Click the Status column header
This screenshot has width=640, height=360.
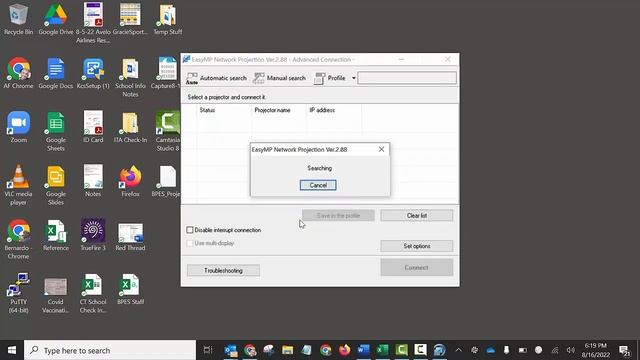tap(224, 110)
